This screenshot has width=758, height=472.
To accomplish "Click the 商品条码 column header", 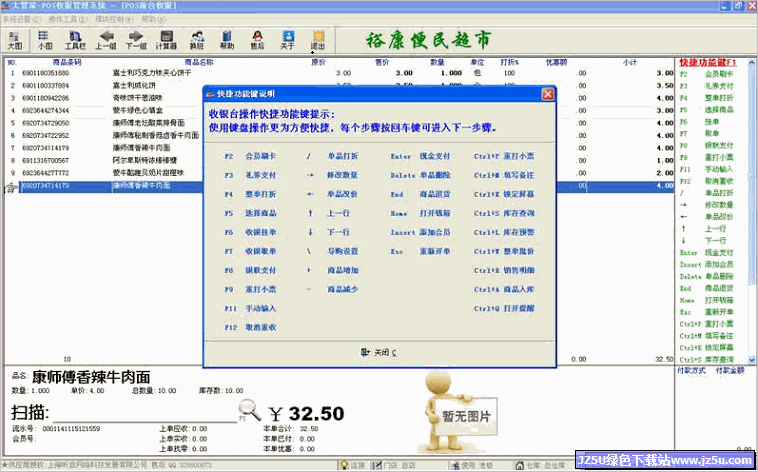I will [67, 62].
